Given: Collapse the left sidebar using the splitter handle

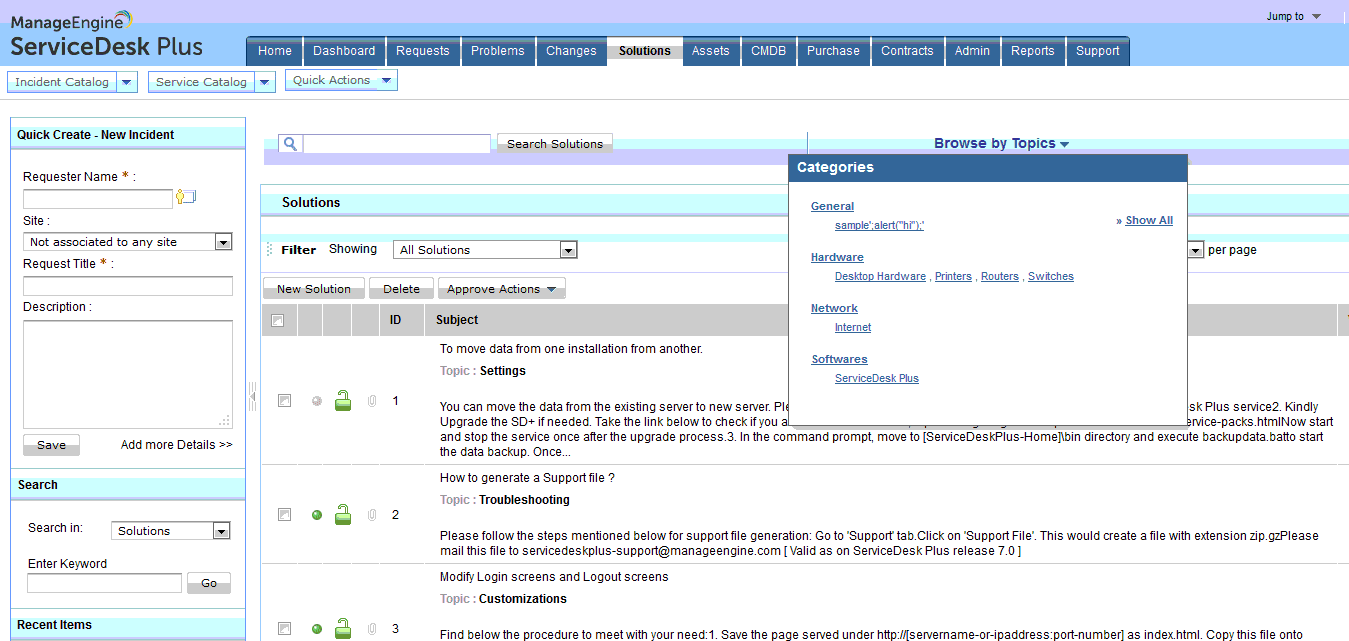Looking at the screenshot, I should [x=252, y=397].
